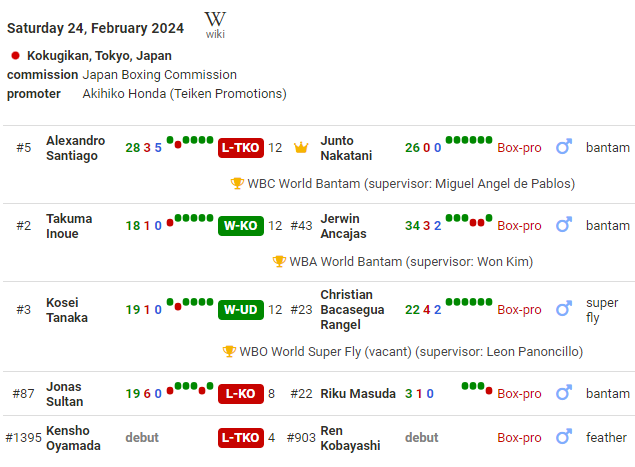Click male gender icon in Oyamada row
Image resolution: width=635 pixels, height=467 pixels.
pos(564,437)
